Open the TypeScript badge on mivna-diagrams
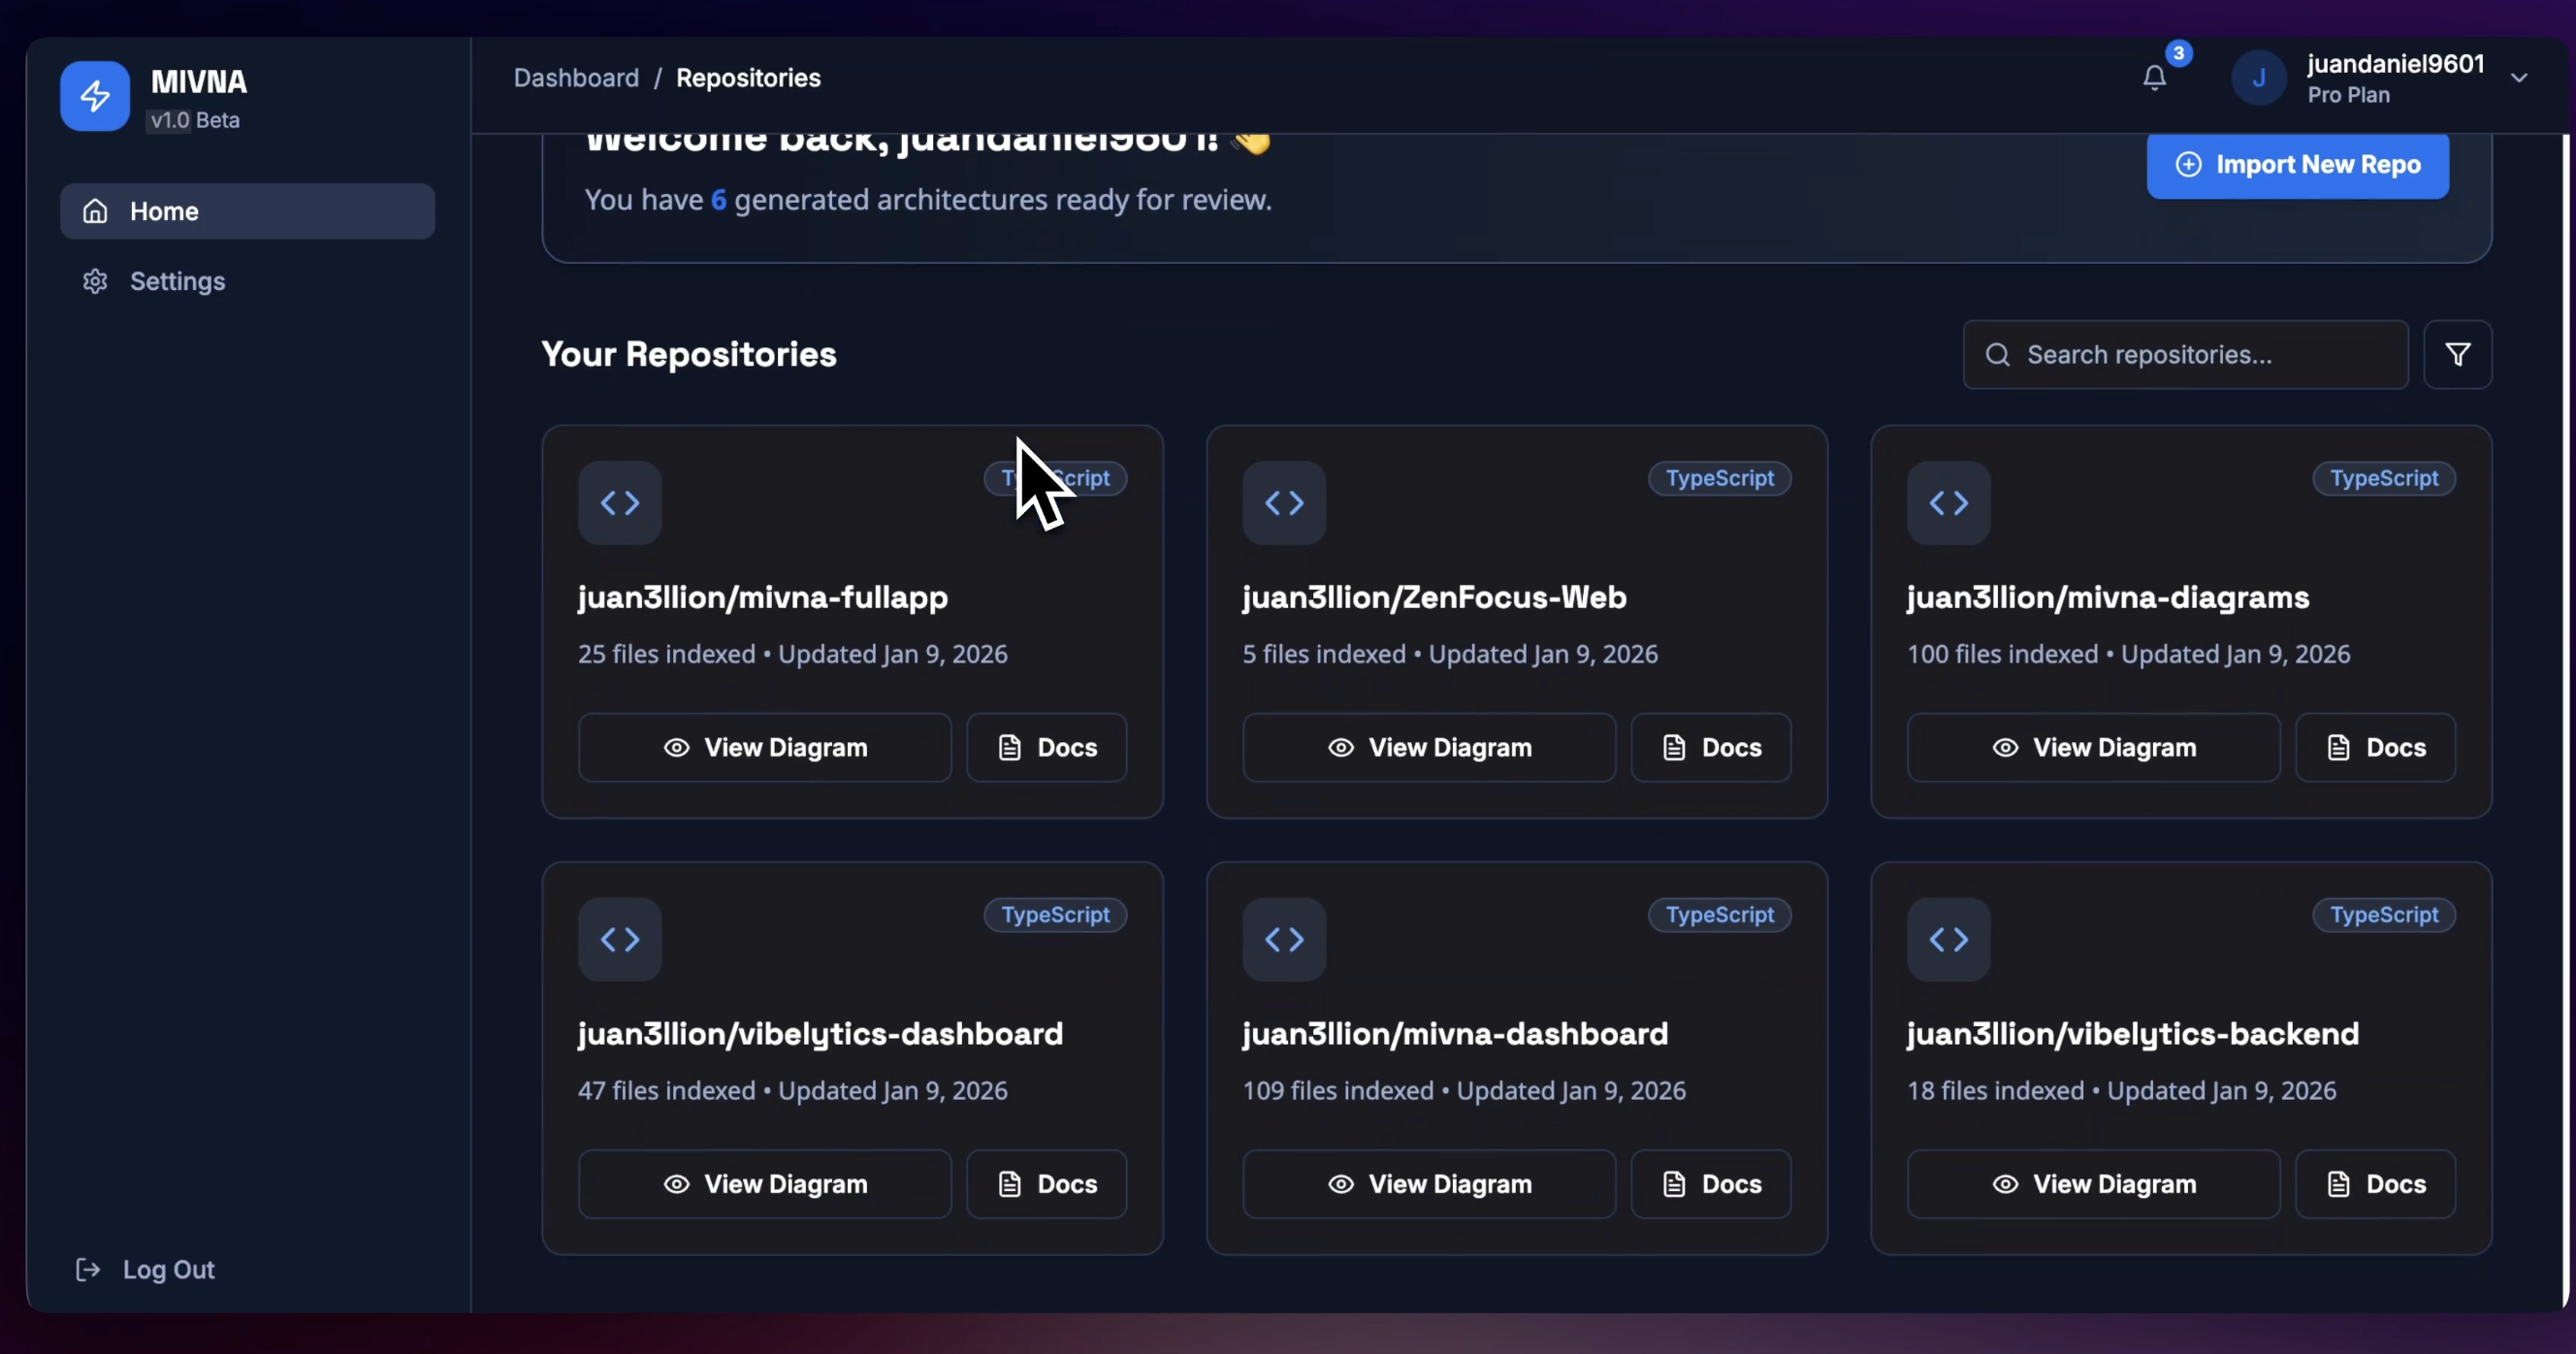Image resolution: width=2576 pixels, height=1354 pixels. 2384,478
